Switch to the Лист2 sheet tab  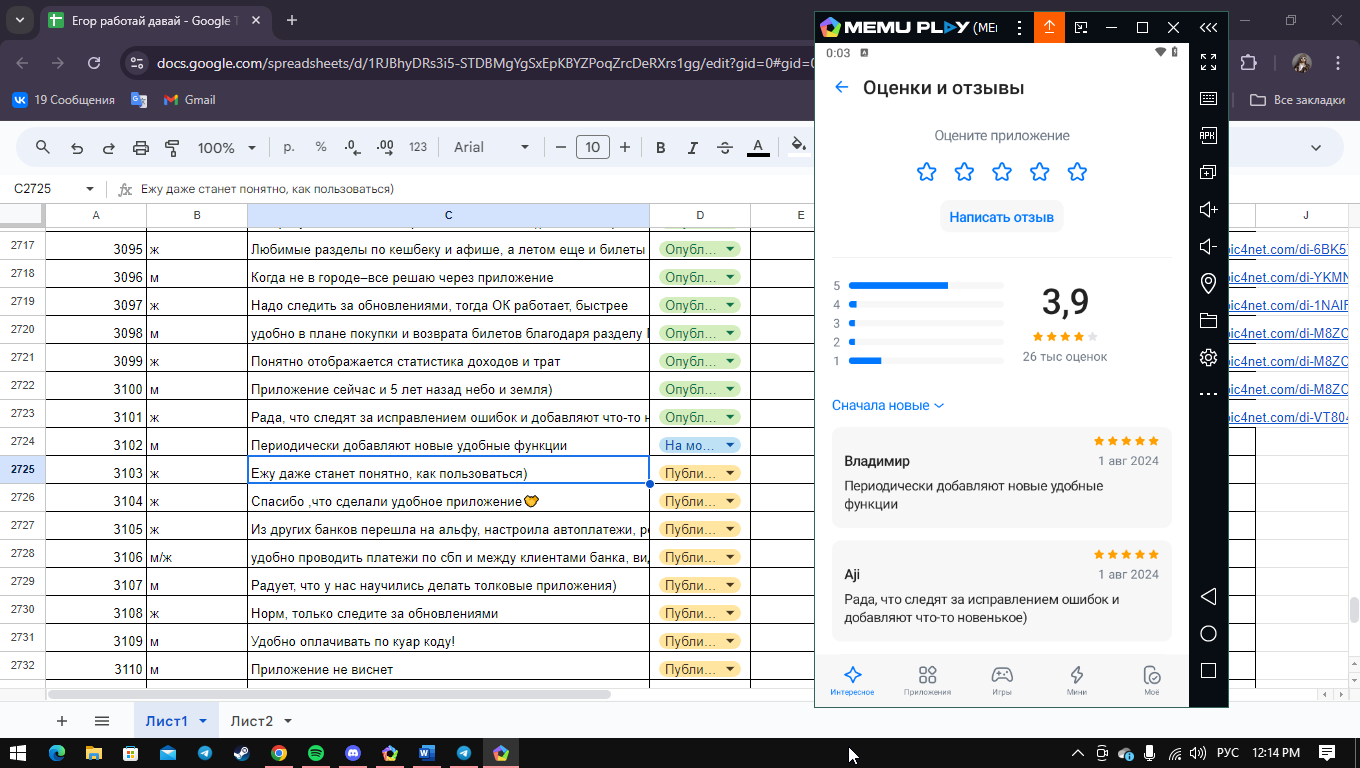coord(260,721)
